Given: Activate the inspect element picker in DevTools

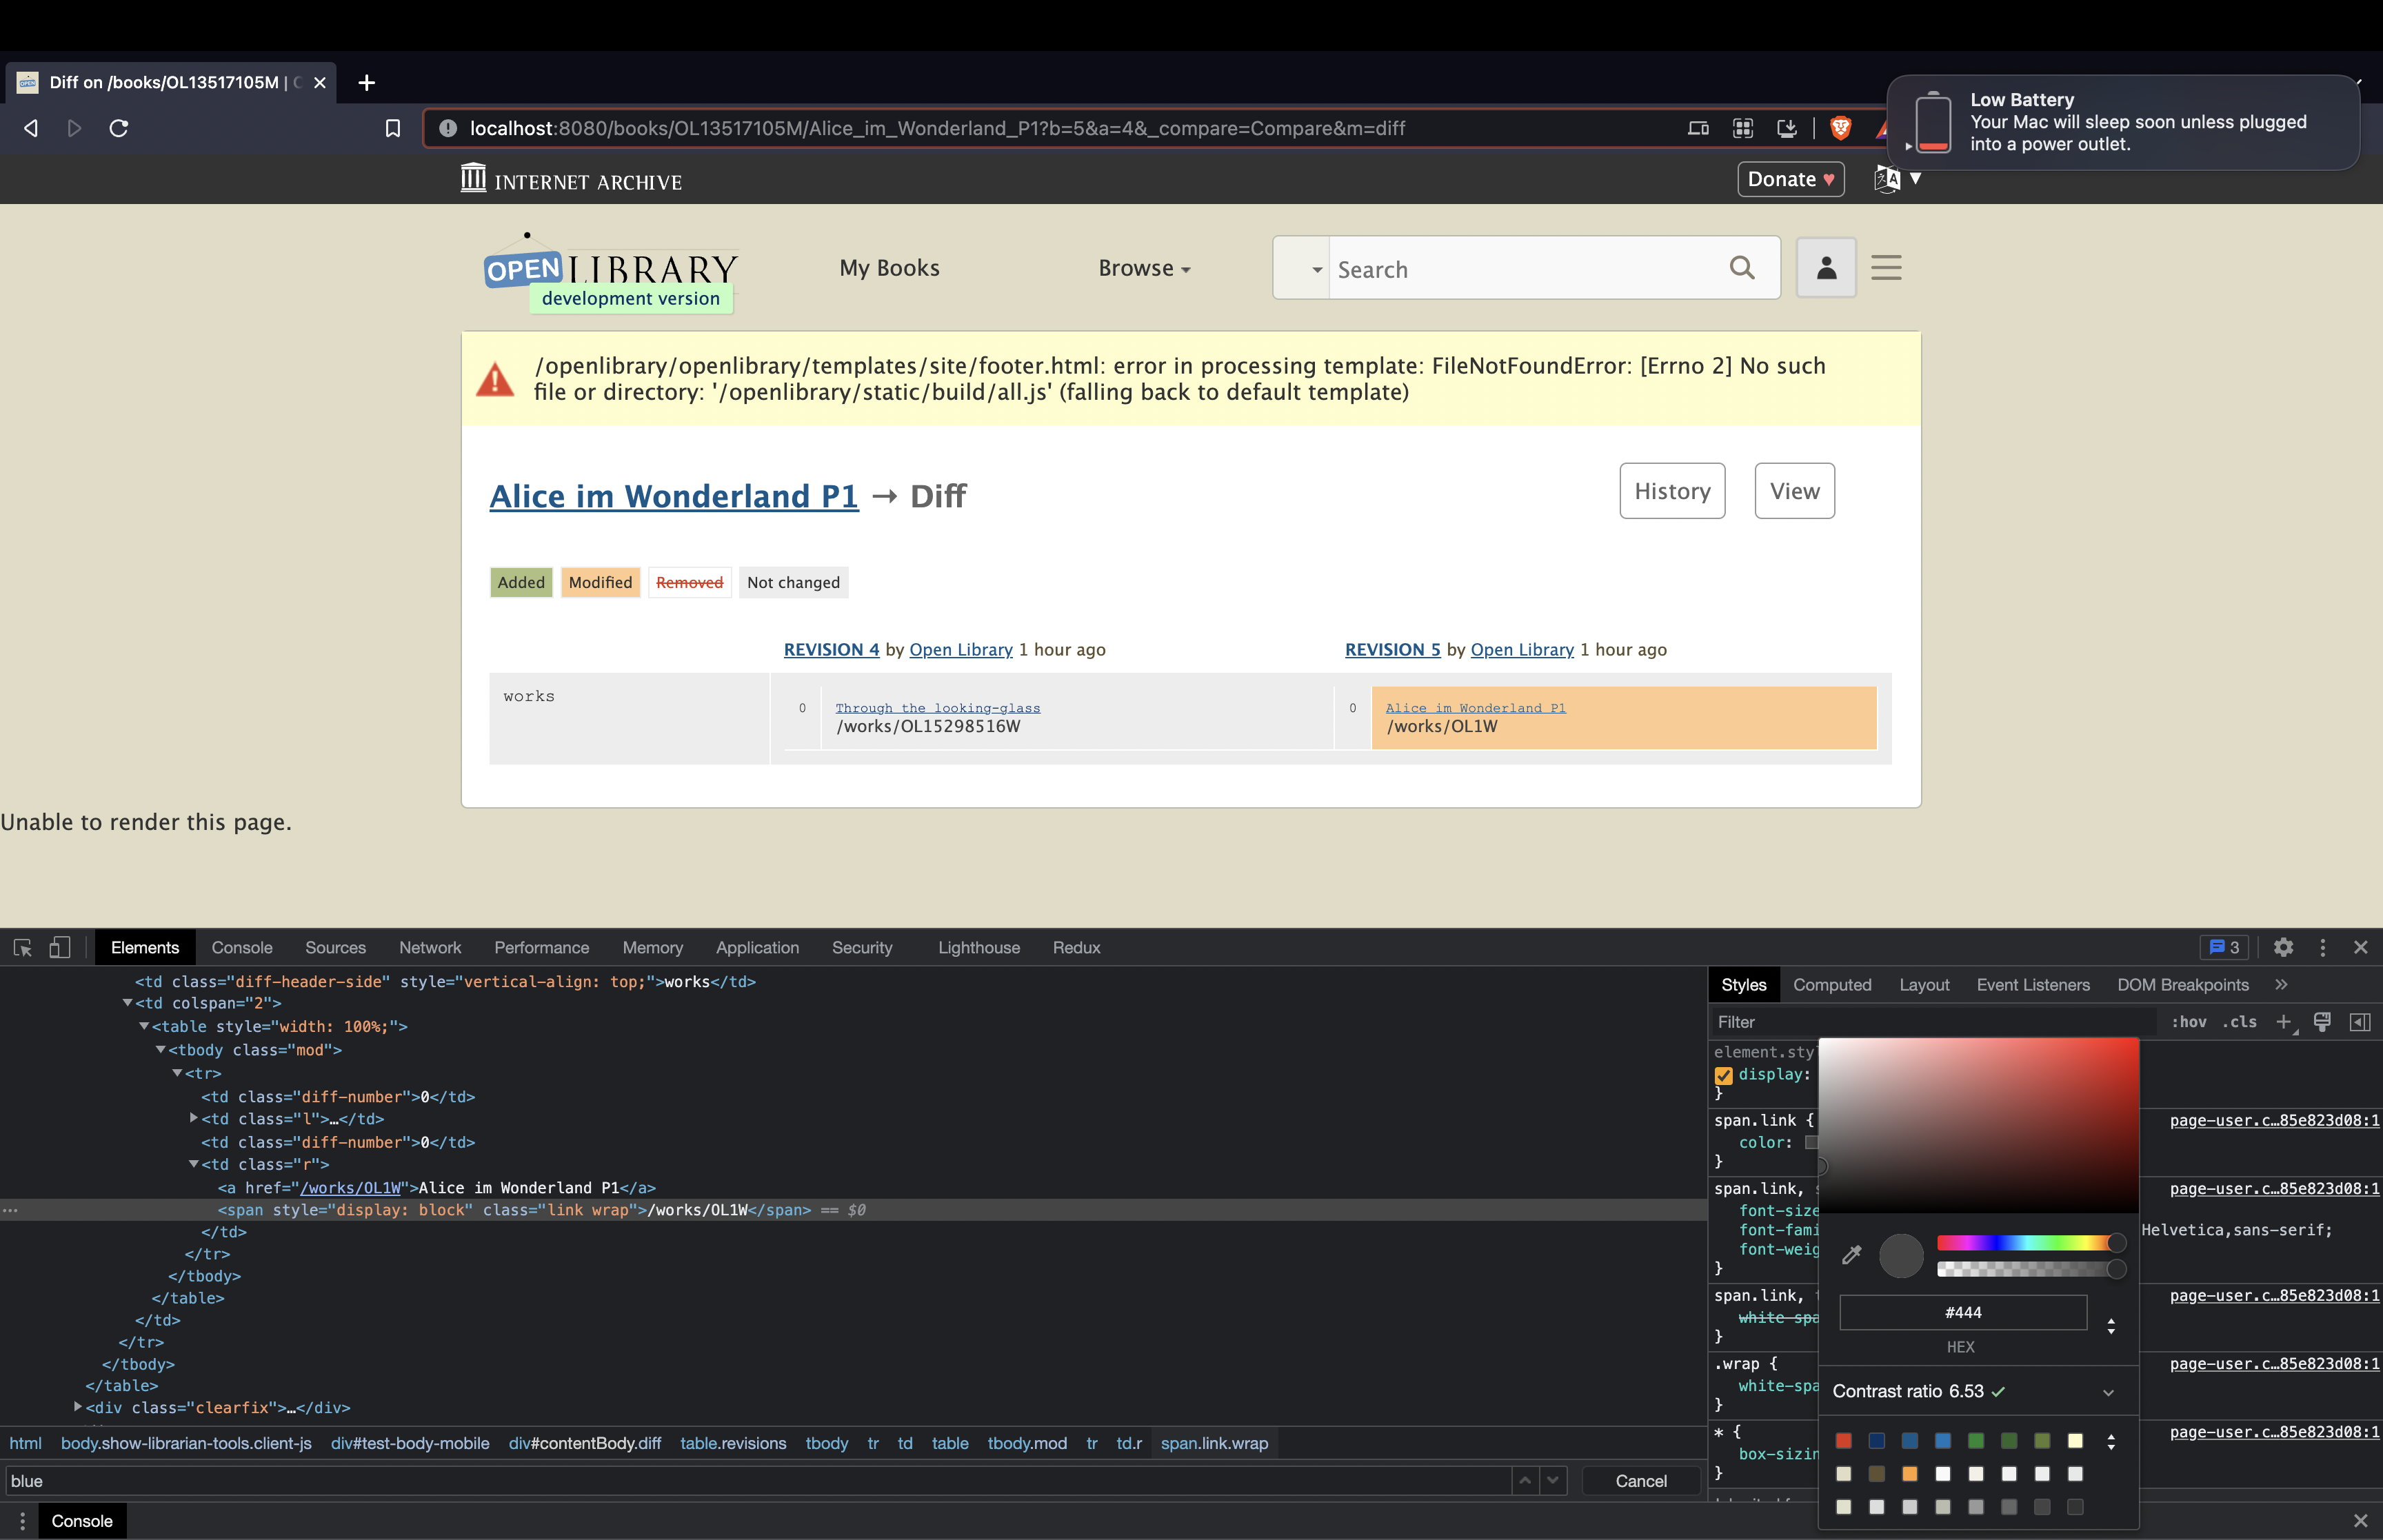Looking at the screenshot, I should pyautogui.click(x=23, y=947).
